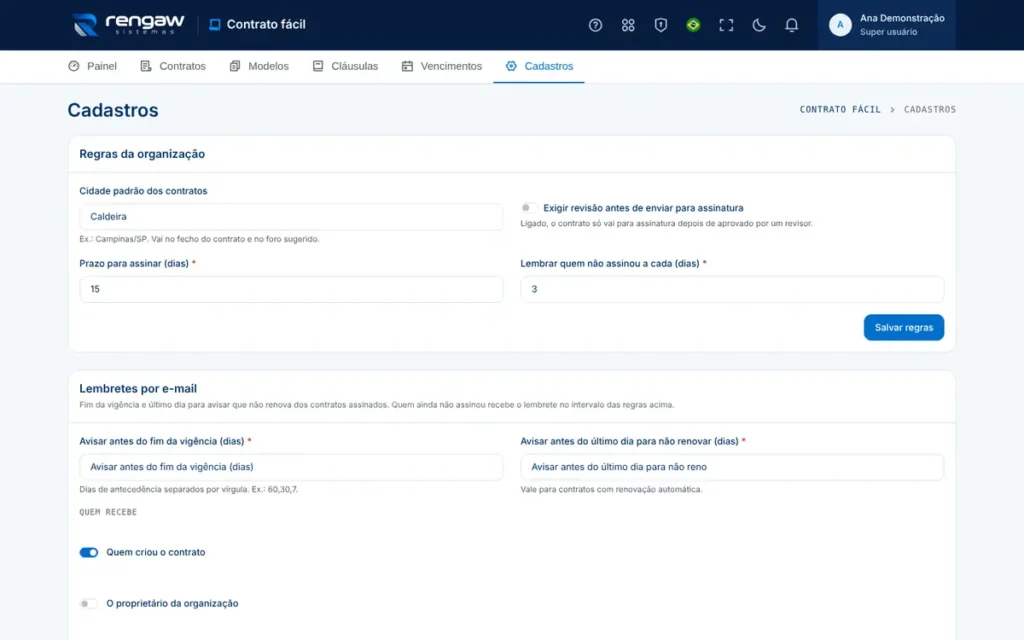The width and height of the screenshot is (1024, 640).
Task: Click the Lembretes por e-mail heading
Action: (x=138, y=389)
